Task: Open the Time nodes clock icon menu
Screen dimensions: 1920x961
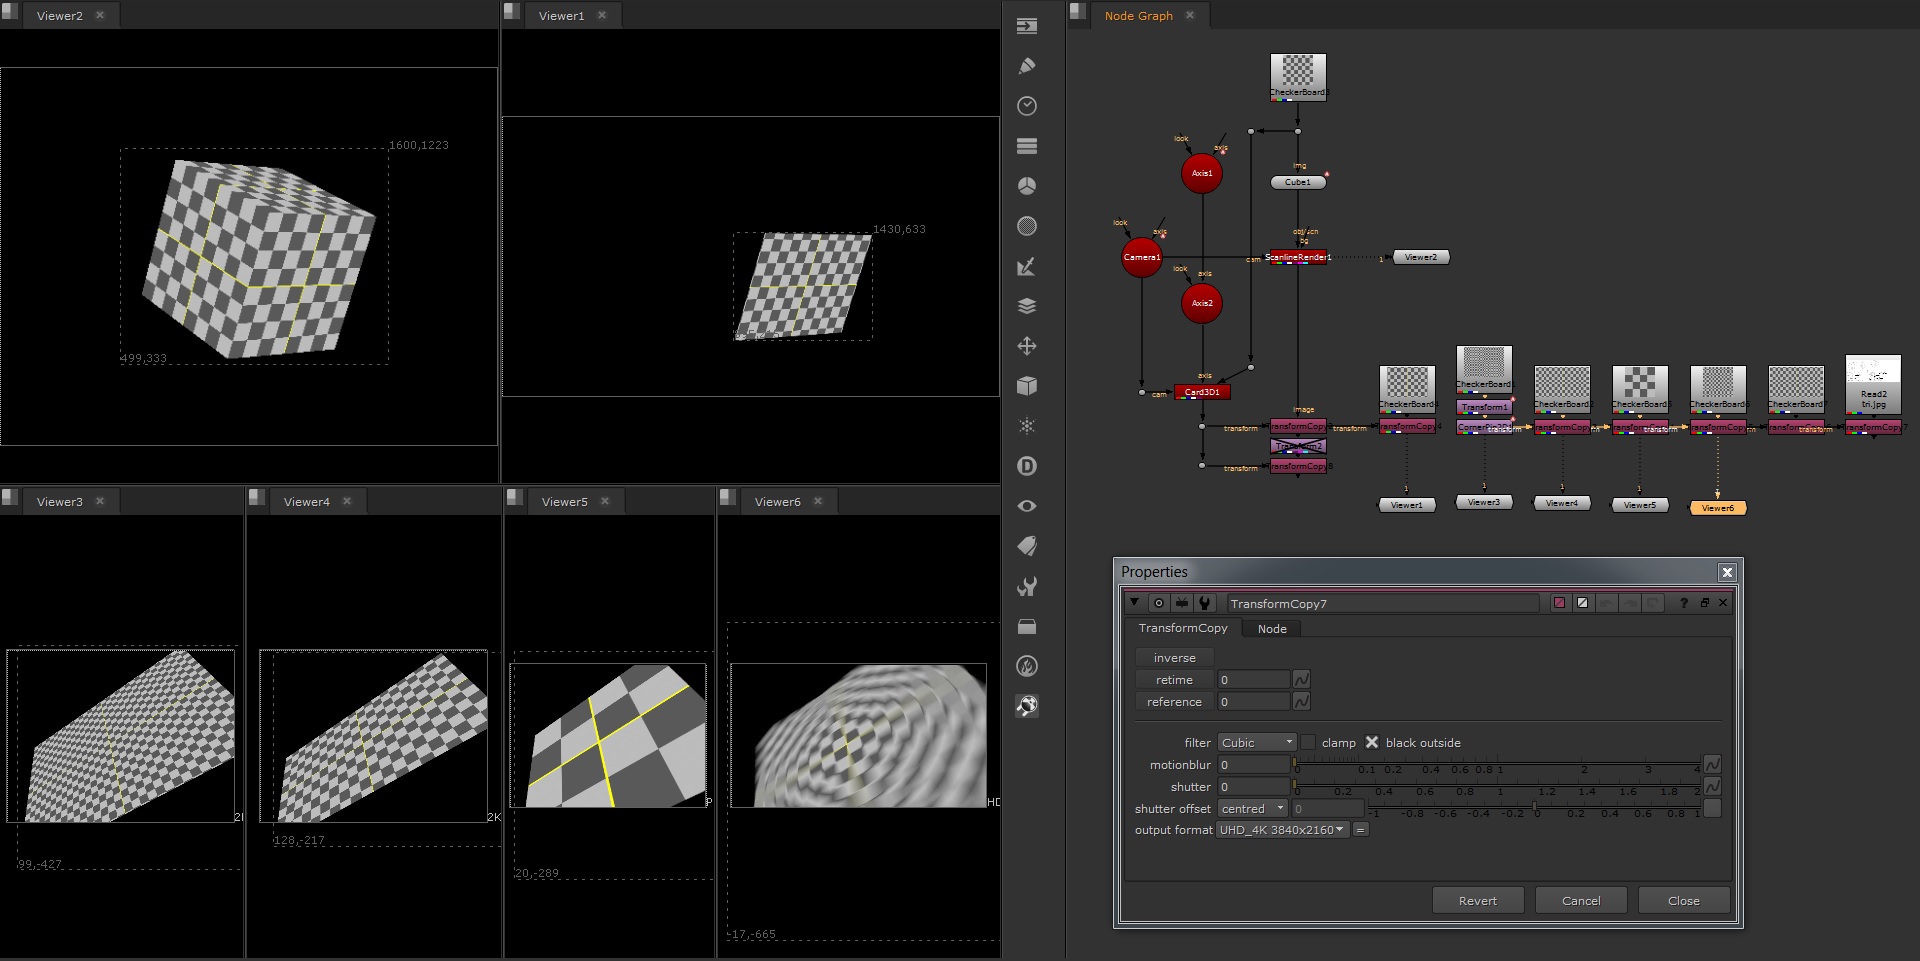Action: tap(1027, 106)
